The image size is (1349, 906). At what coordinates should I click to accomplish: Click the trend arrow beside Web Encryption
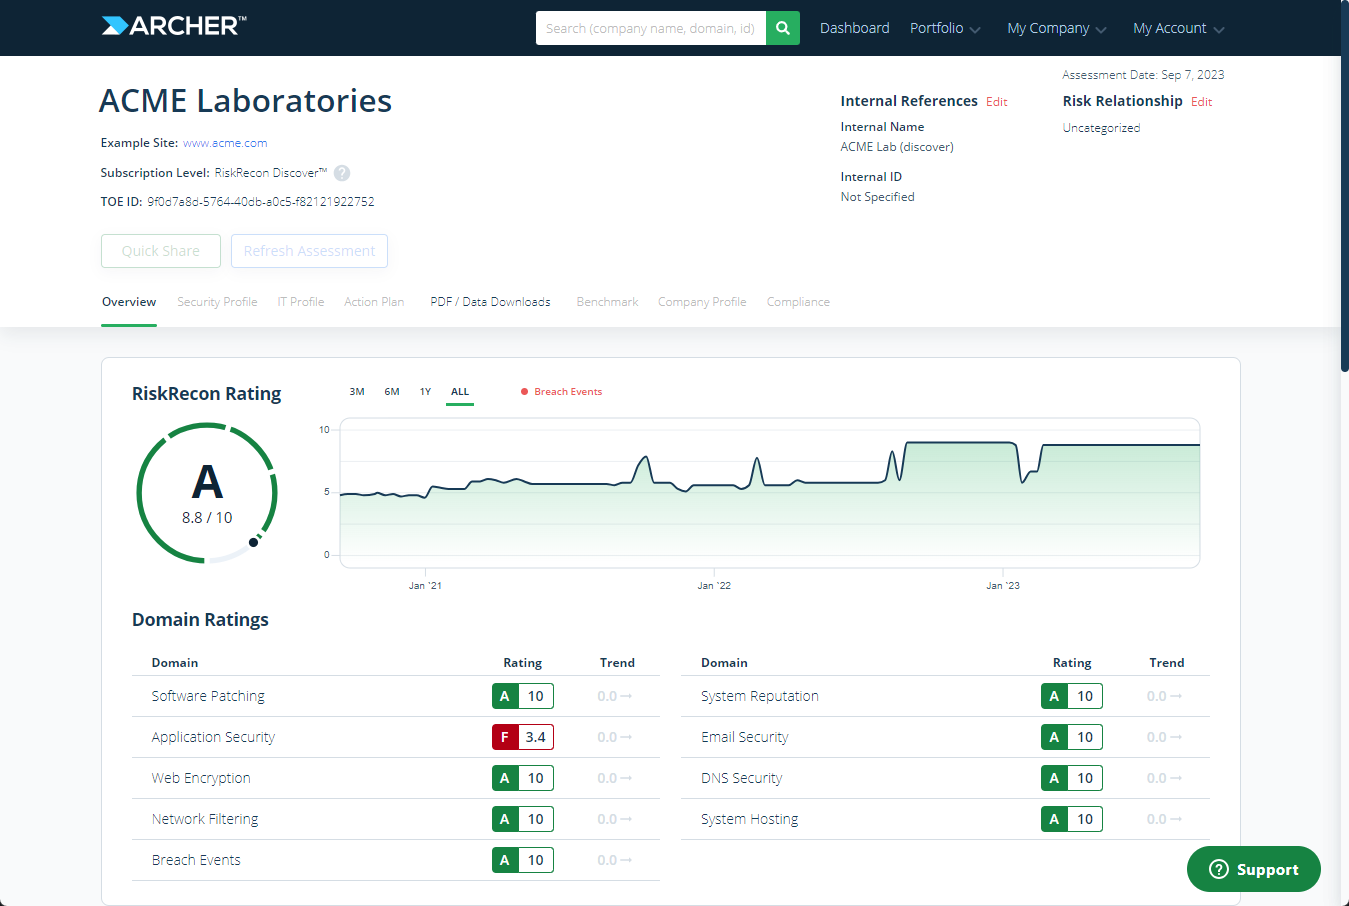(x=616, y=777)
